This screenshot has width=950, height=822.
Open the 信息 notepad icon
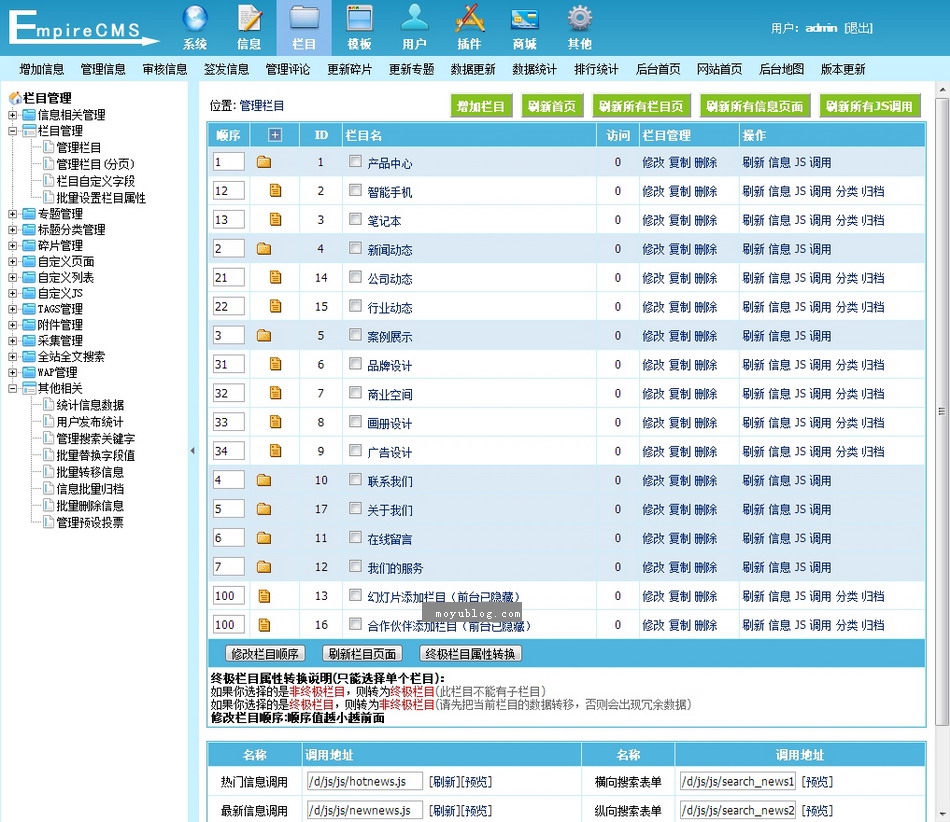point(249,18)
